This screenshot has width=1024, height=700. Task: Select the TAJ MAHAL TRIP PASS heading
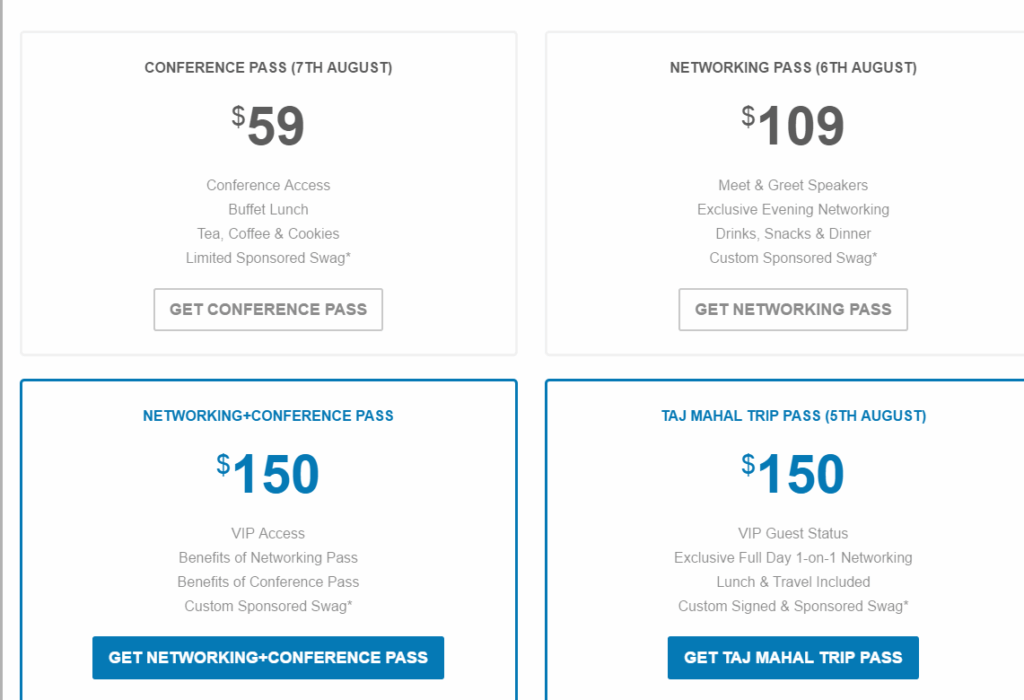(793, 416)
